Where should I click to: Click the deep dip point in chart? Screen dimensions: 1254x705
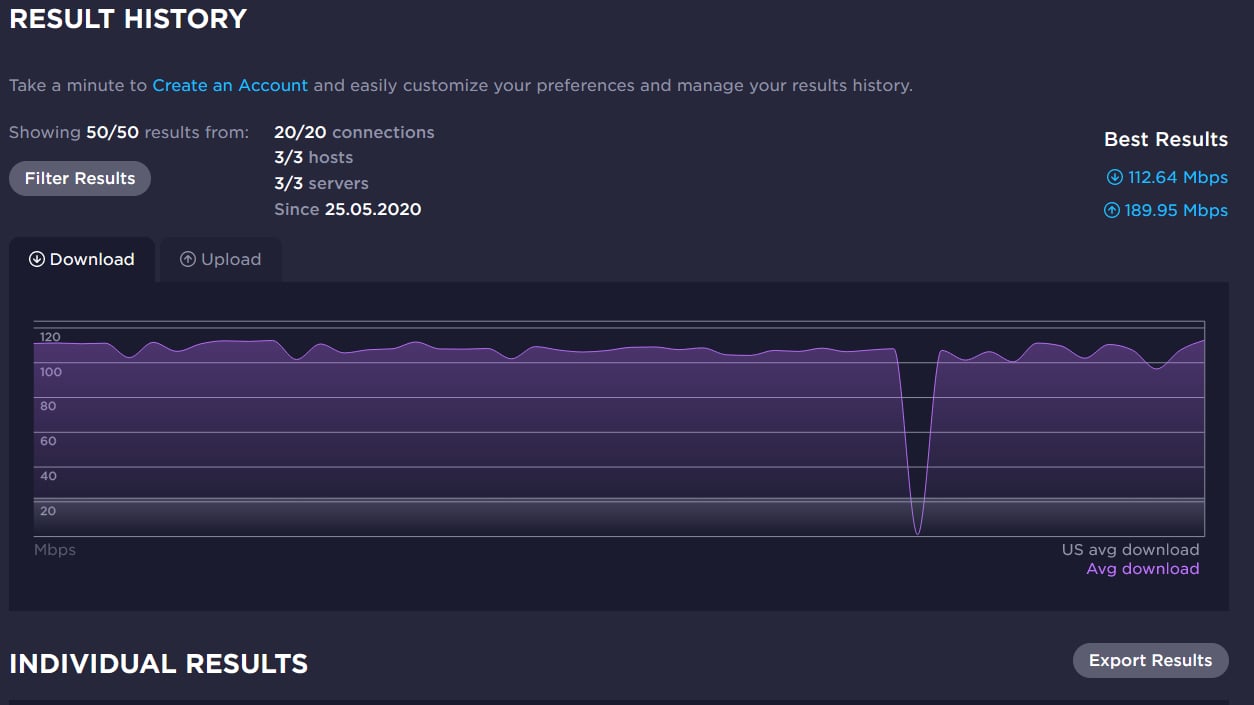tap(917, 532)
